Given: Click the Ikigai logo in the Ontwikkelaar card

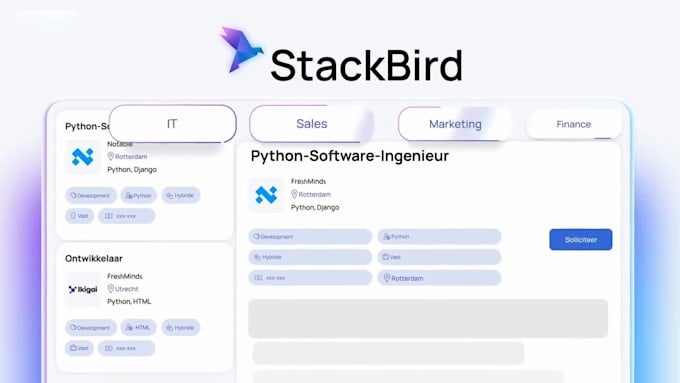Looking at the screenshot, I should (82, 289).
